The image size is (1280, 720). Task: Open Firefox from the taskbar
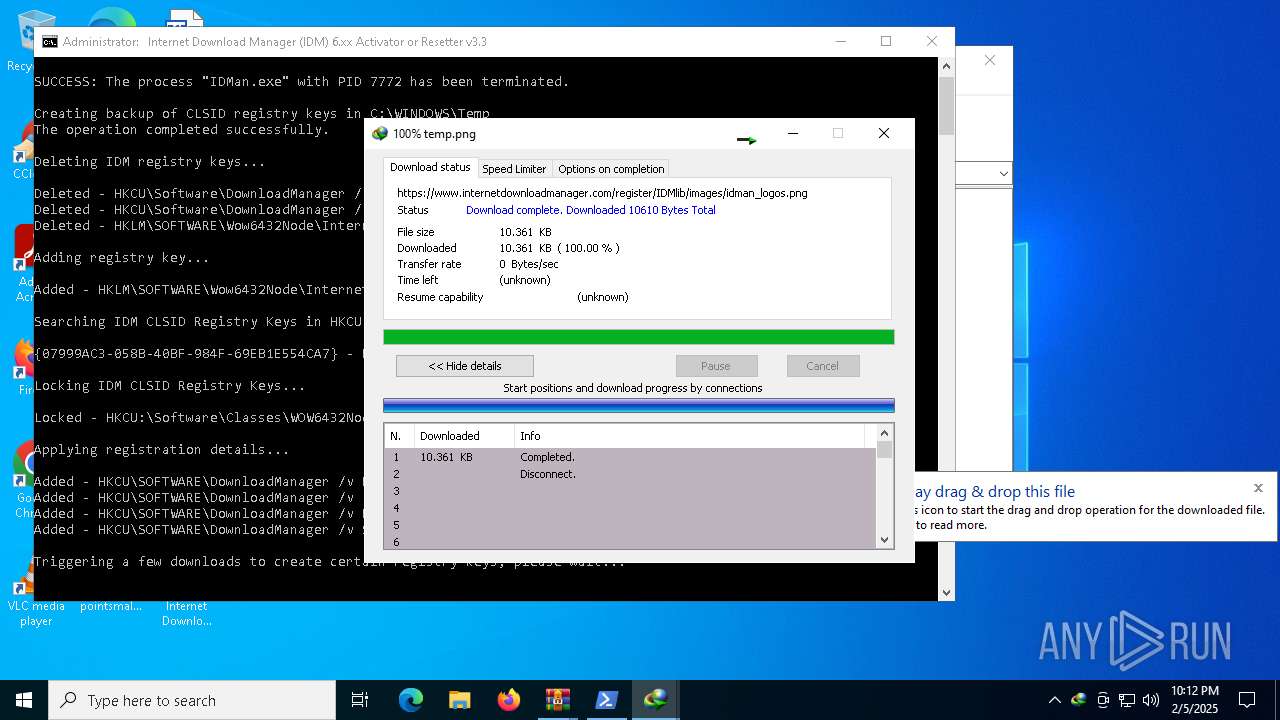tap(509, 700)
